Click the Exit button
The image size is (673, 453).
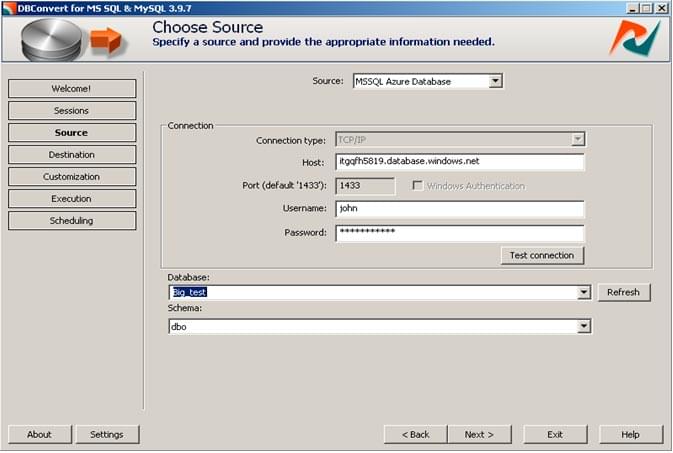[x=555, y=435]
